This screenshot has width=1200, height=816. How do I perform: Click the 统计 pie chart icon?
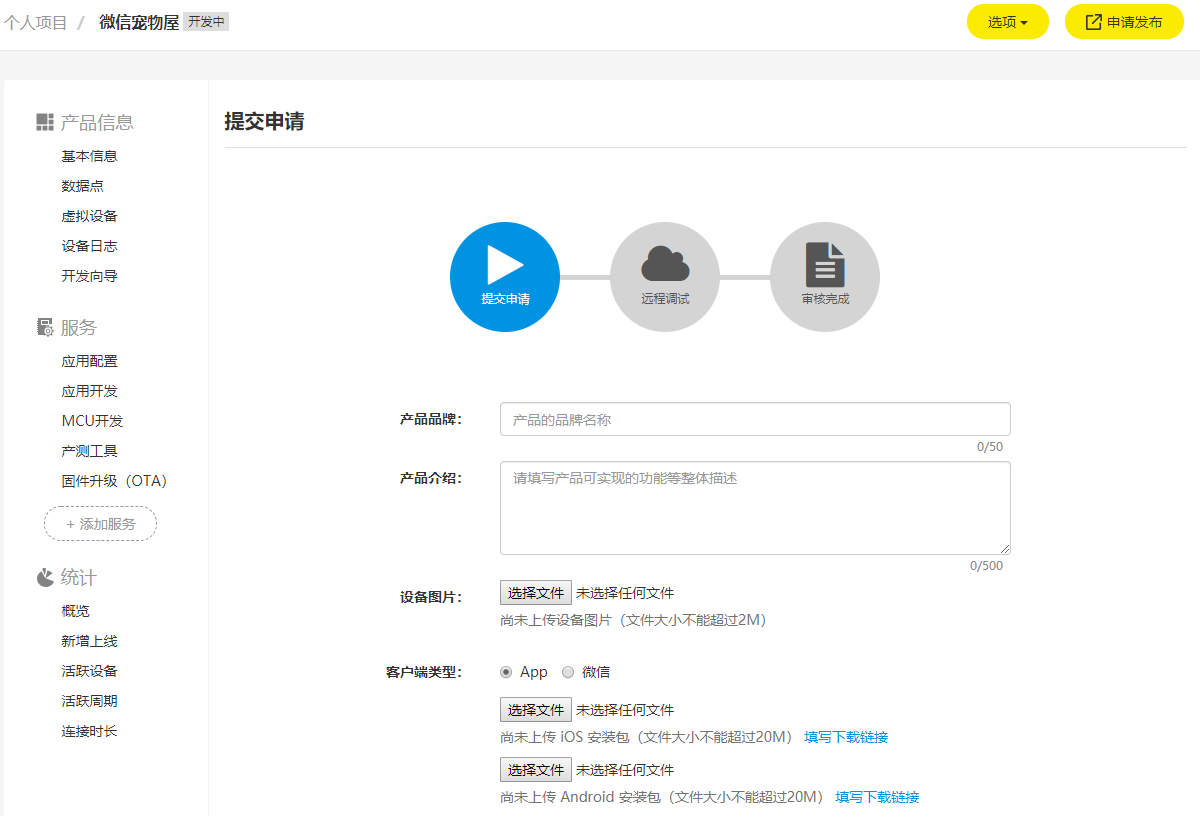click(x=44, y=576)
